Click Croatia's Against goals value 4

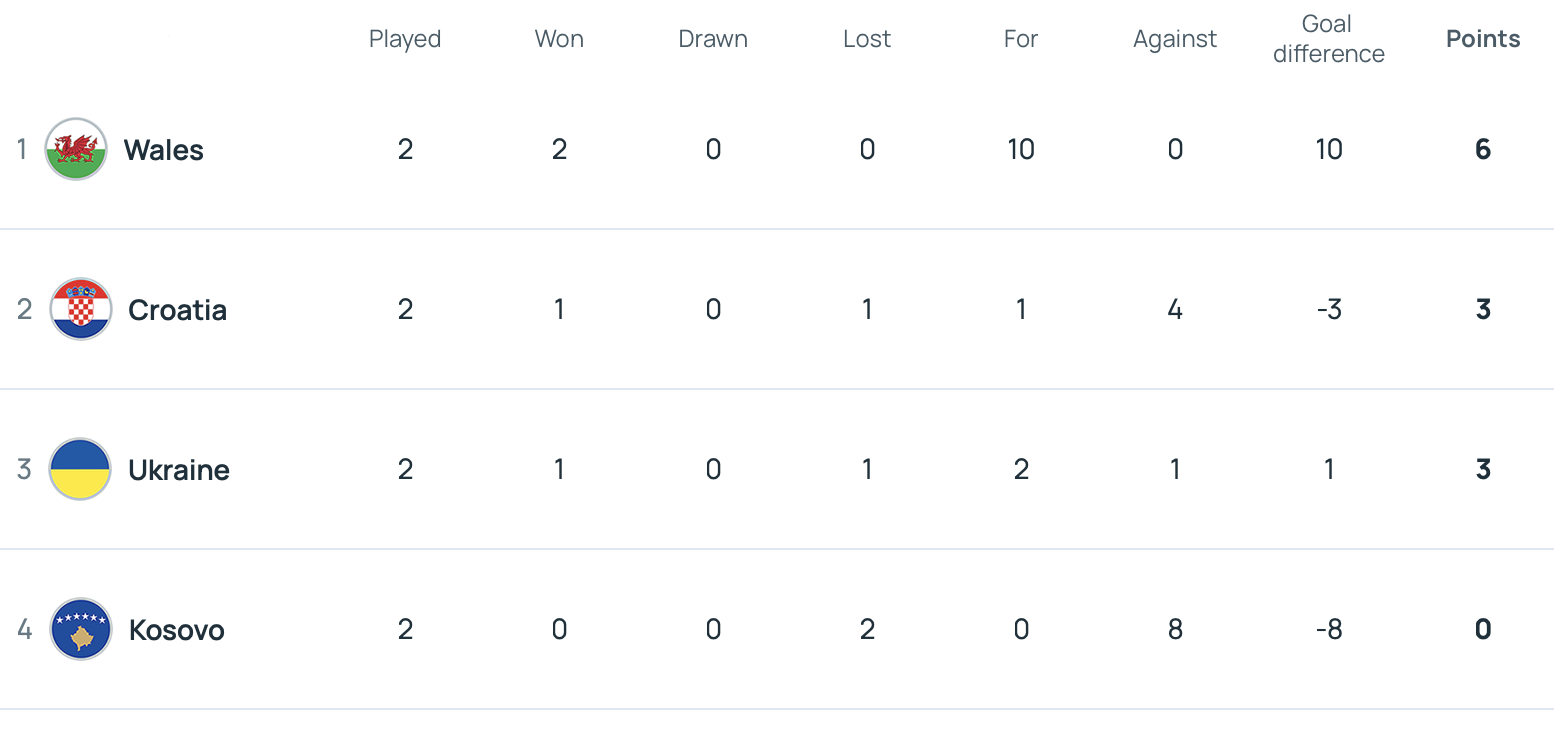point(1175,310)
